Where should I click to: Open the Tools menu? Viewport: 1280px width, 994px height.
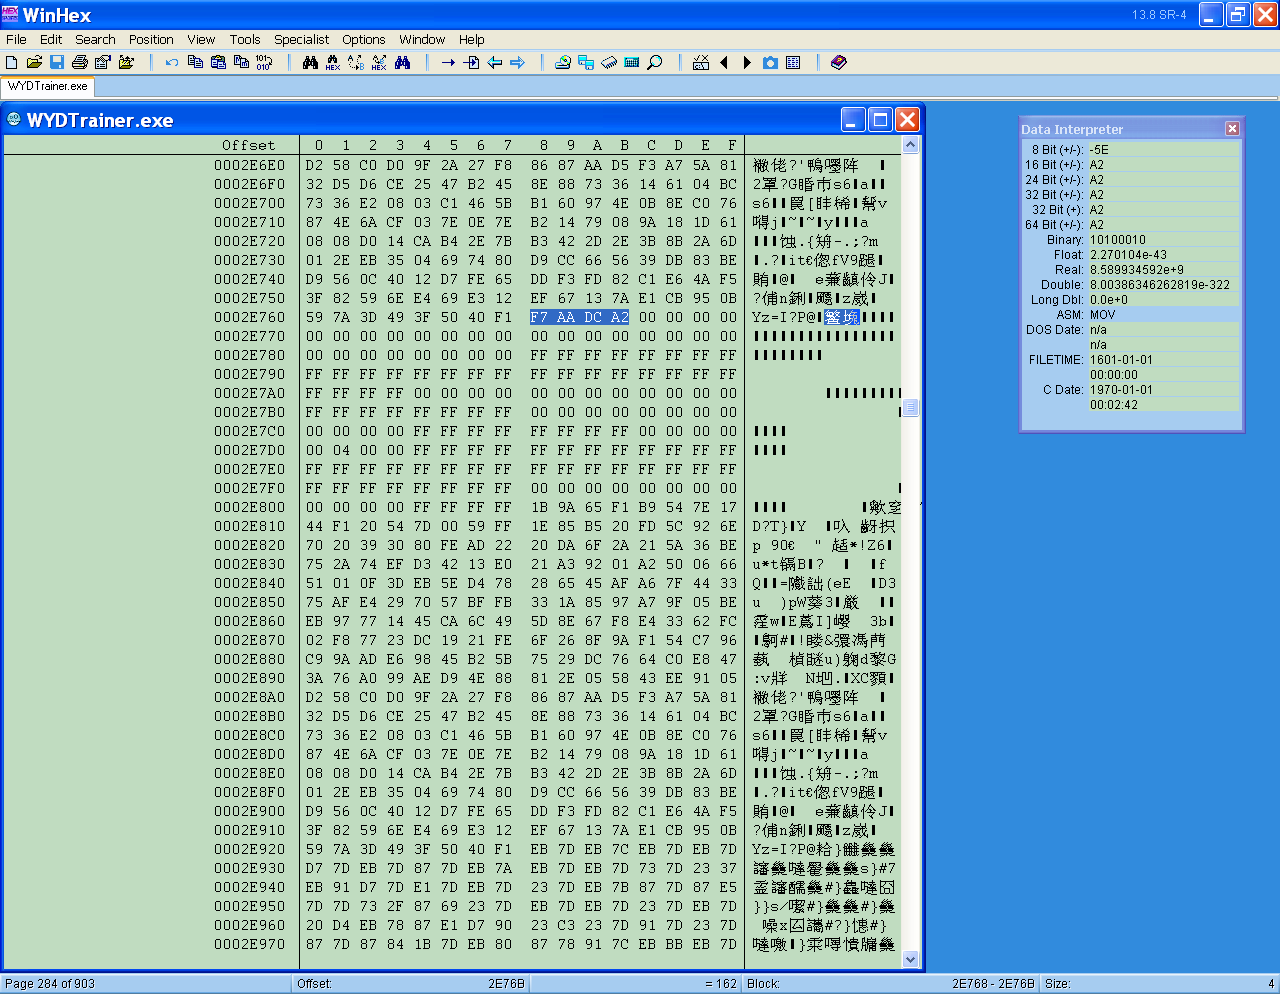click(x=245, y=39)
